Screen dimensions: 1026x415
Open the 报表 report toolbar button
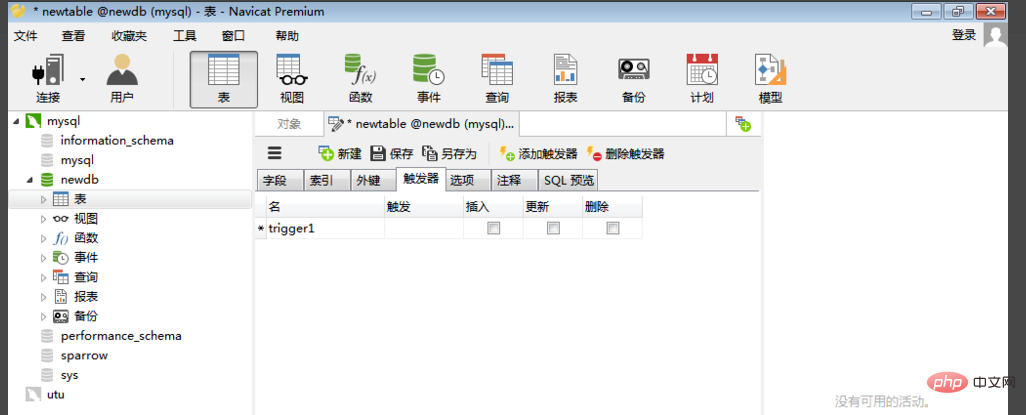(565, 80)
